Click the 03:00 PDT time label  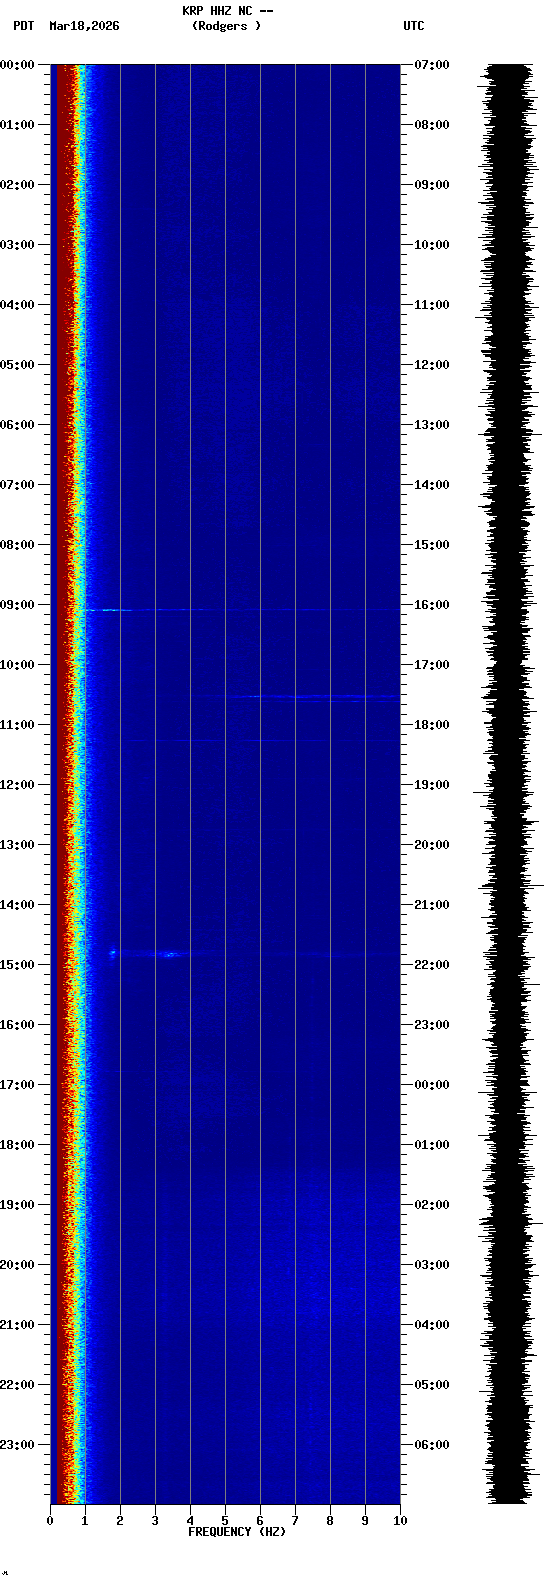(x=17, y=245)
